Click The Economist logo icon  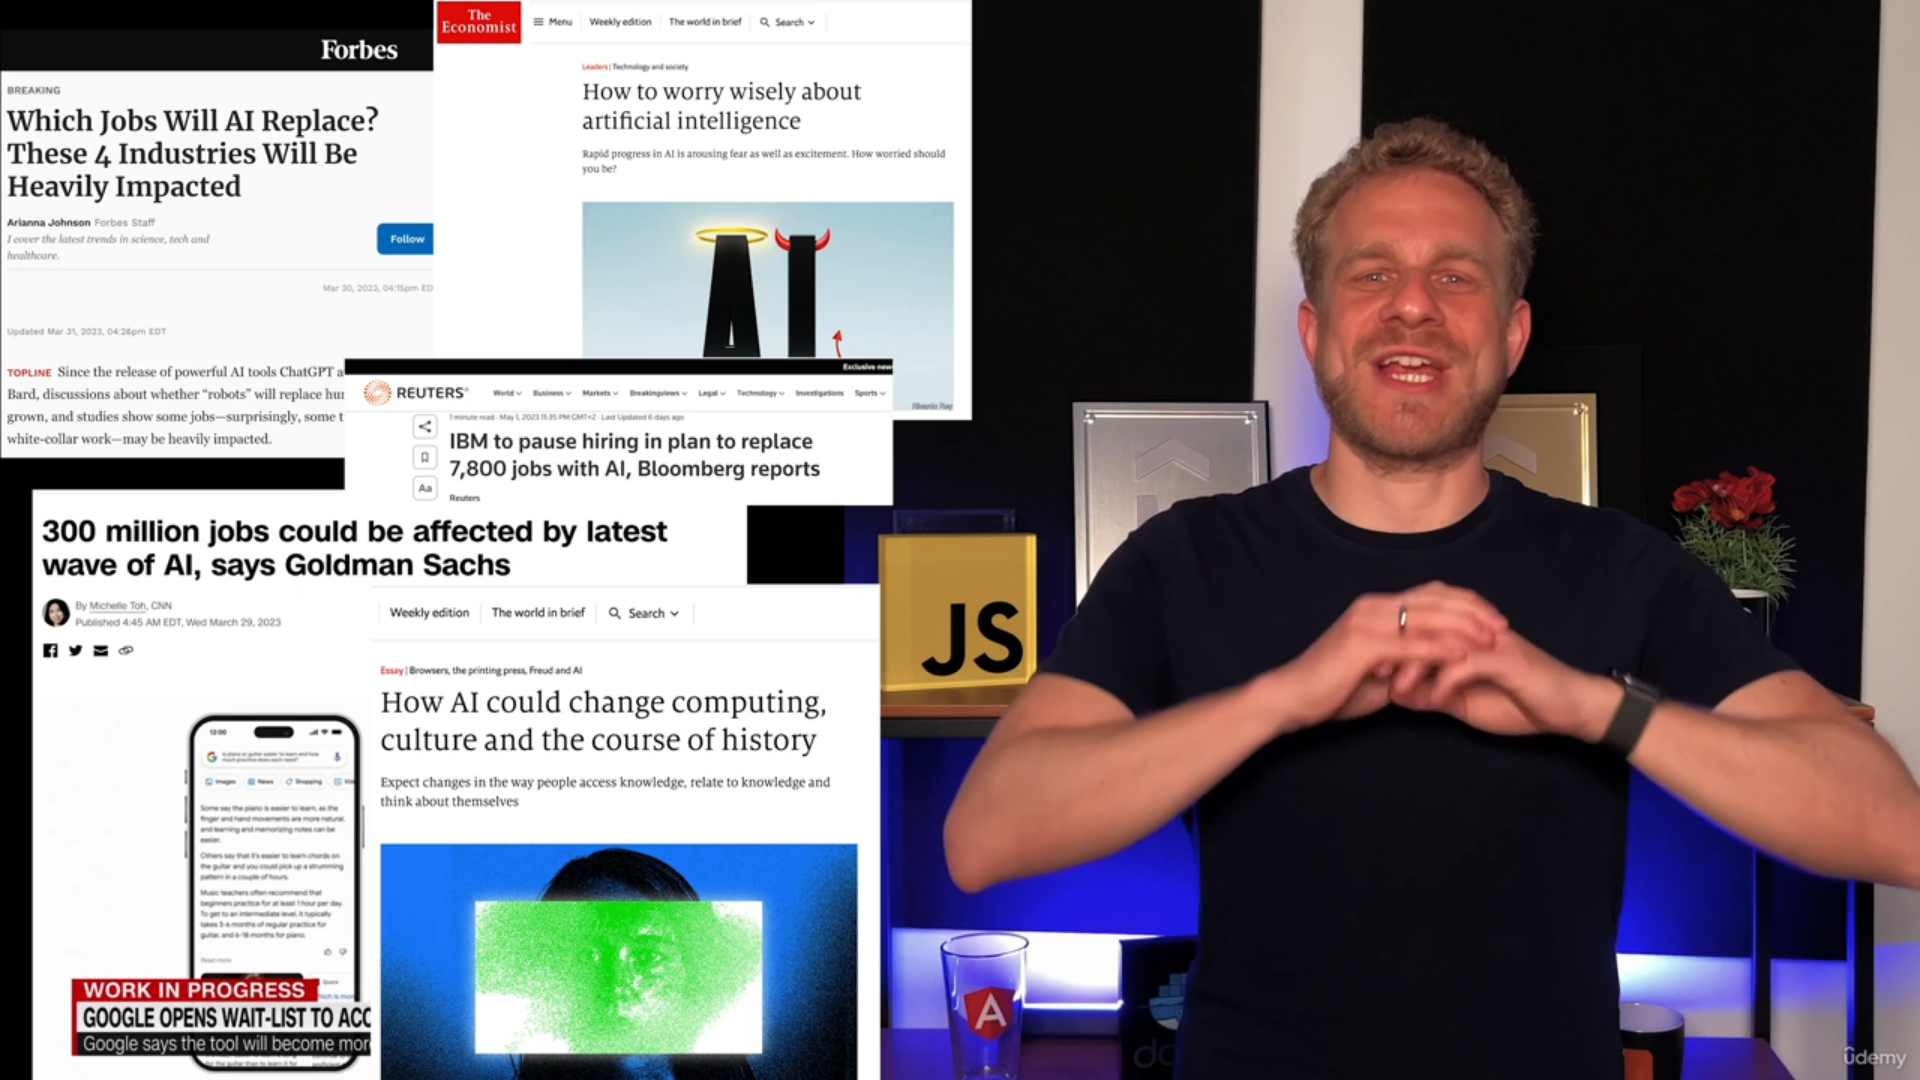(x=477, y=21)
